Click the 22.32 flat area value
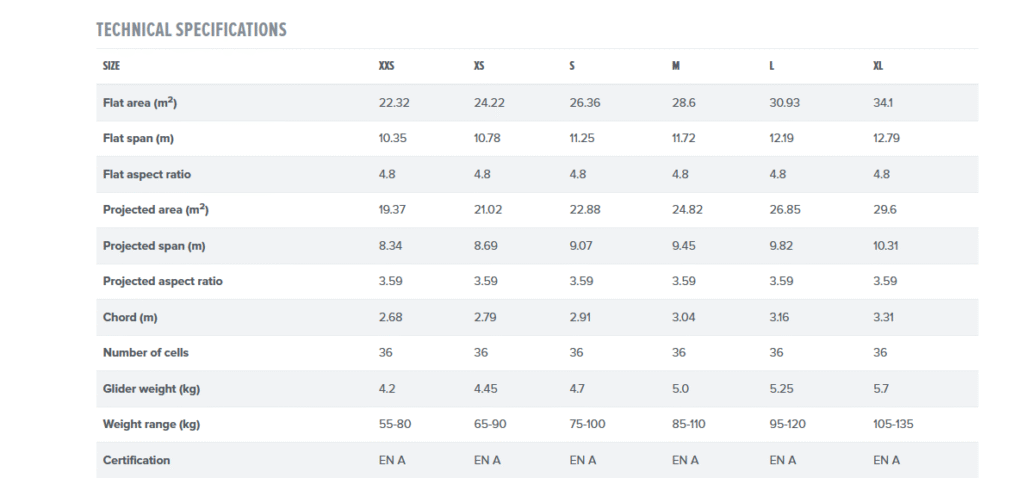The image size is (1024, 478). (x=393, y=103)
